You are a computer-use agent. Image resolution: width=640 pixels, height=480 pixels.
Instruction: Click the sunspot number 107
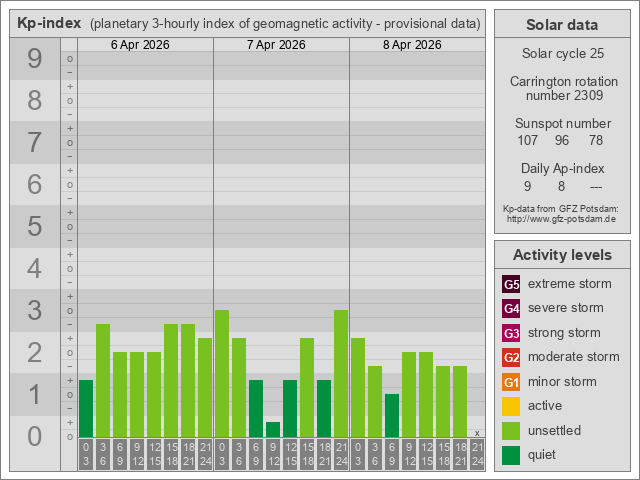pyautogui.click(x=527, y=140)
